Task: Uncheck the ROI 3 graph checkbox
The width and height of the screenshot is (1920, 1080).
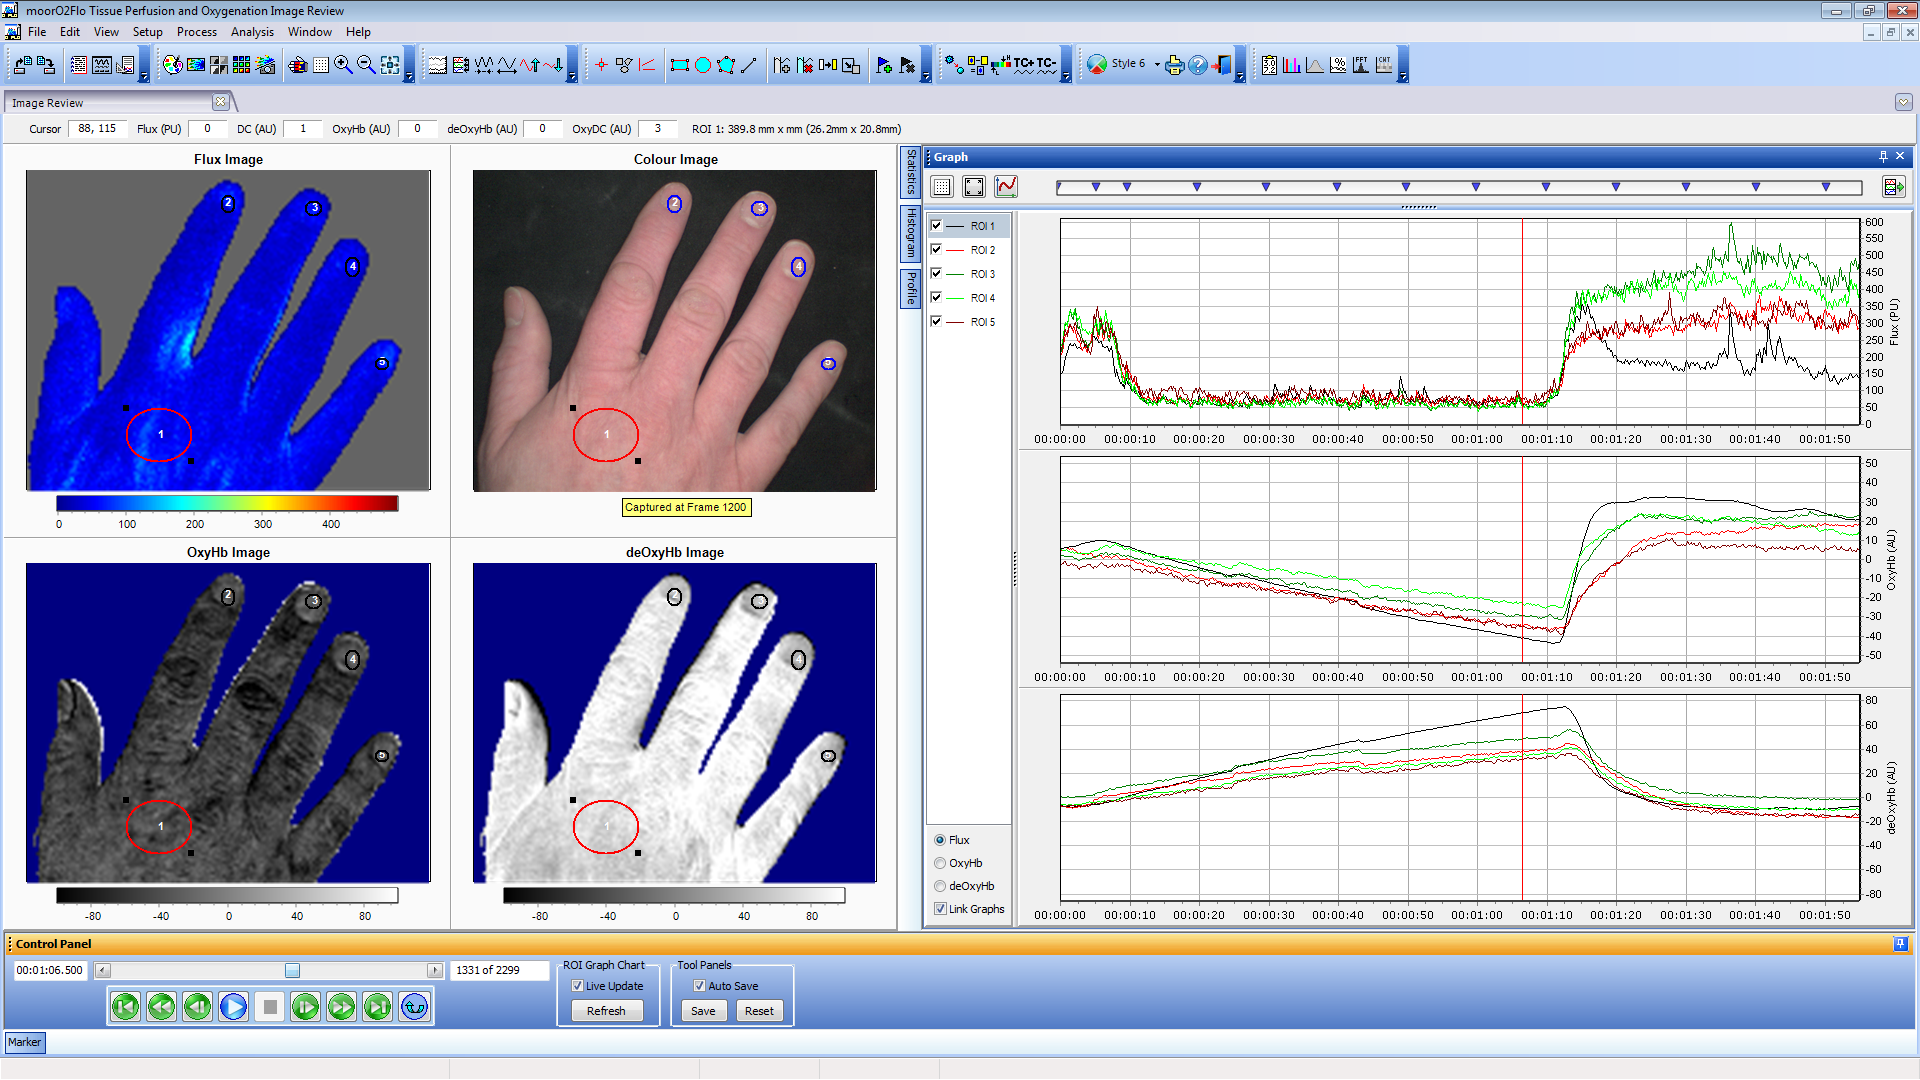Action: coord(936,273)
